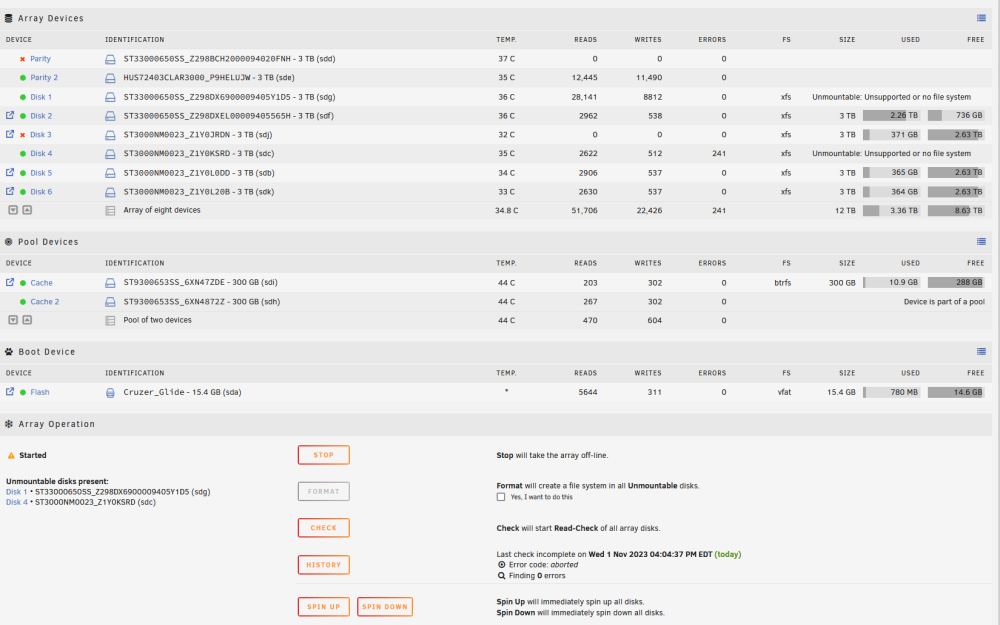Open the parity HISTORY button
The height and width of the screenshot is (625, 1000).
click(323, 564)
